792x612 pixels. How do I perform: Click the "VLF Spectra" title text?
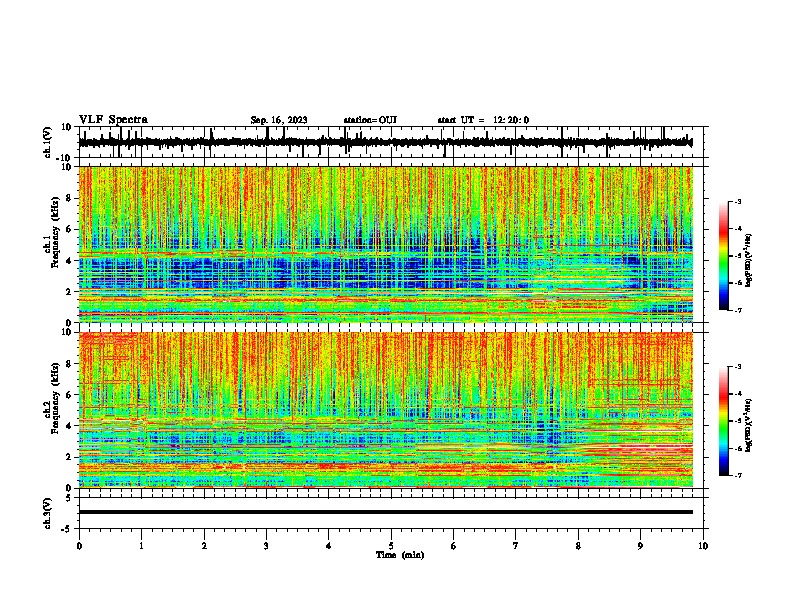(113, 119)
